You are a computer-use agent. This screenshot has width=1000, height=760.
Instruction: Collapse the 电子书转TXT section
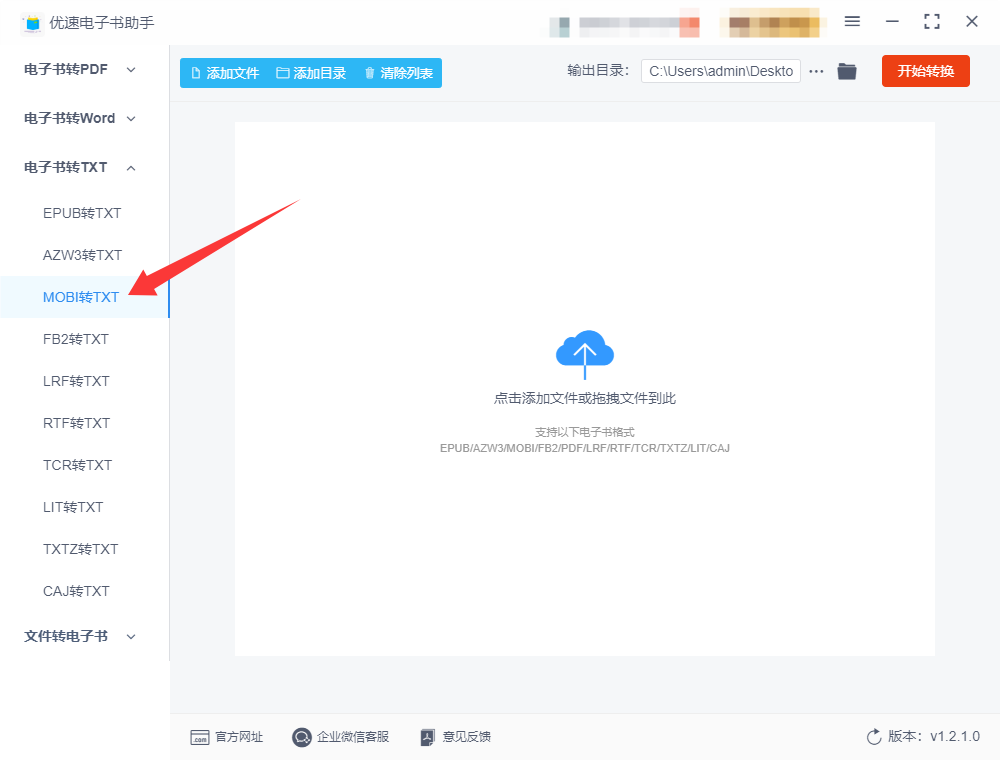80,168
